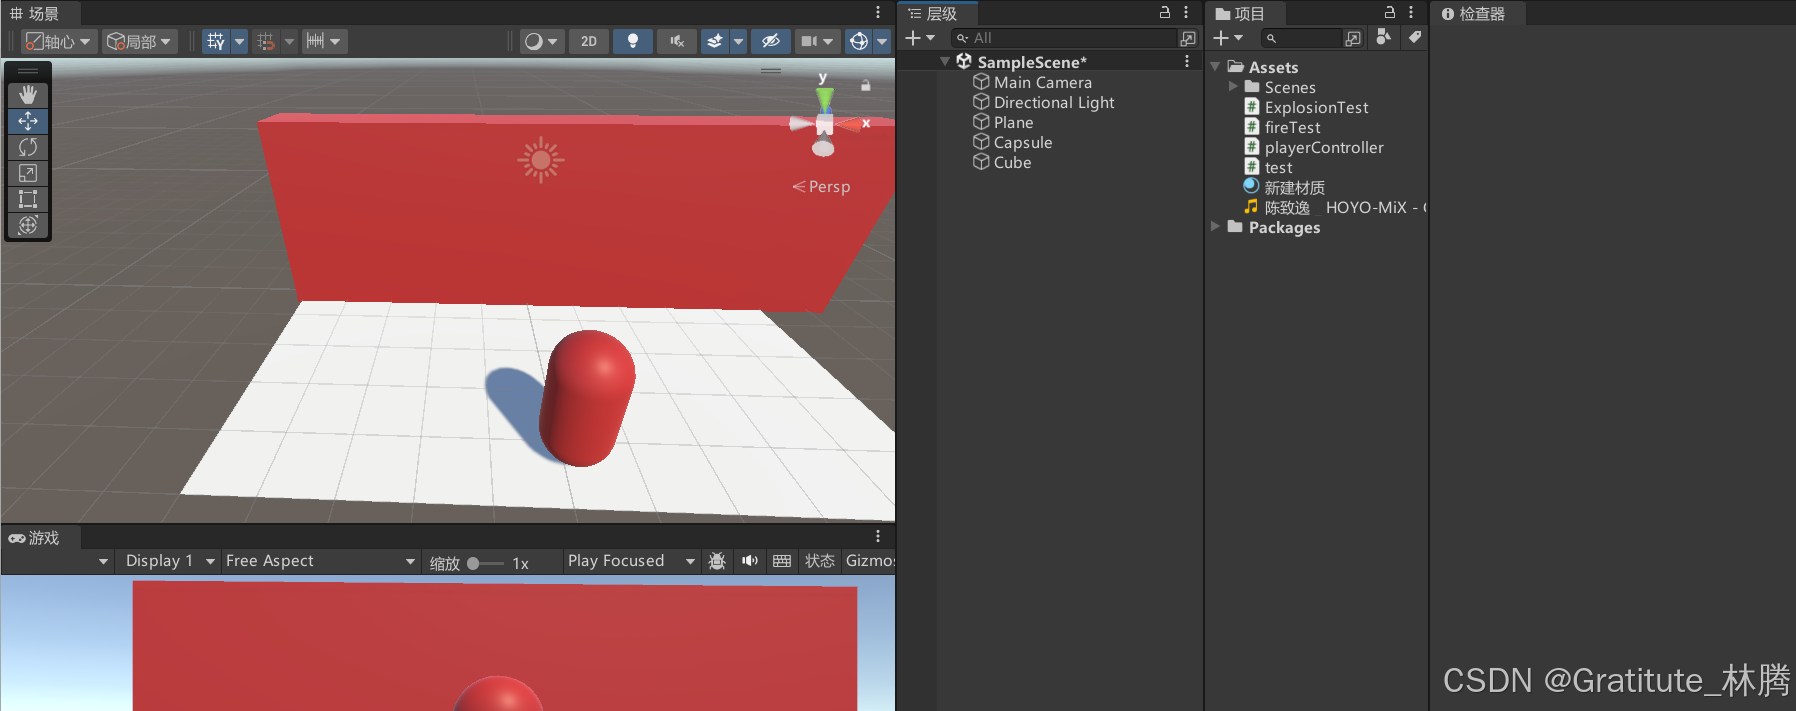This screenshot has height=711, width=1796.
Task: Click the lock icon near orientation gizmo
Action: tap(866, 85)
